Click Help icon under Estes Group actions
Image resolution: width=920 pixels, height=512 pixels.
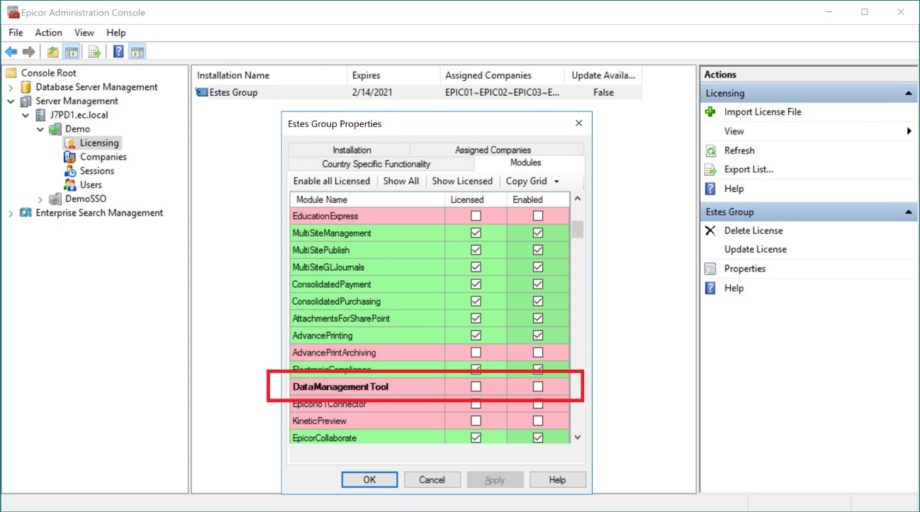coord(711,288)
